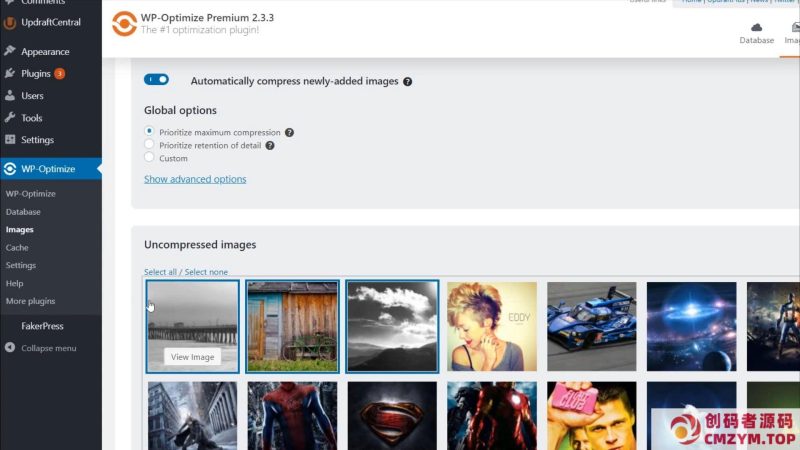800x450 pixels.
Task: Open Cache submenu under WP-Optimize
Action: (17, 247)
